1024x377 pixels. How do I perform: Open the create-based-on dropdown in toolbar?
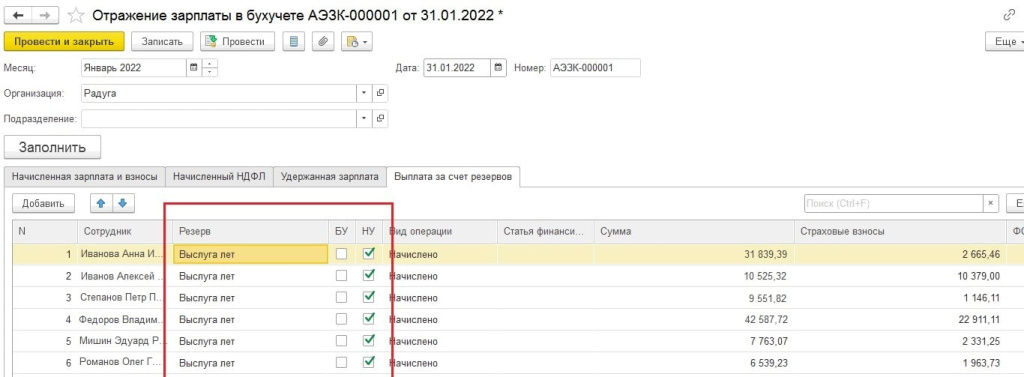357,42
